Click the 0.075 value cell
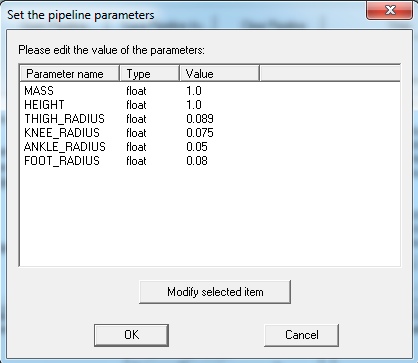This screenshot has width=418, height=363. point(200,133)
